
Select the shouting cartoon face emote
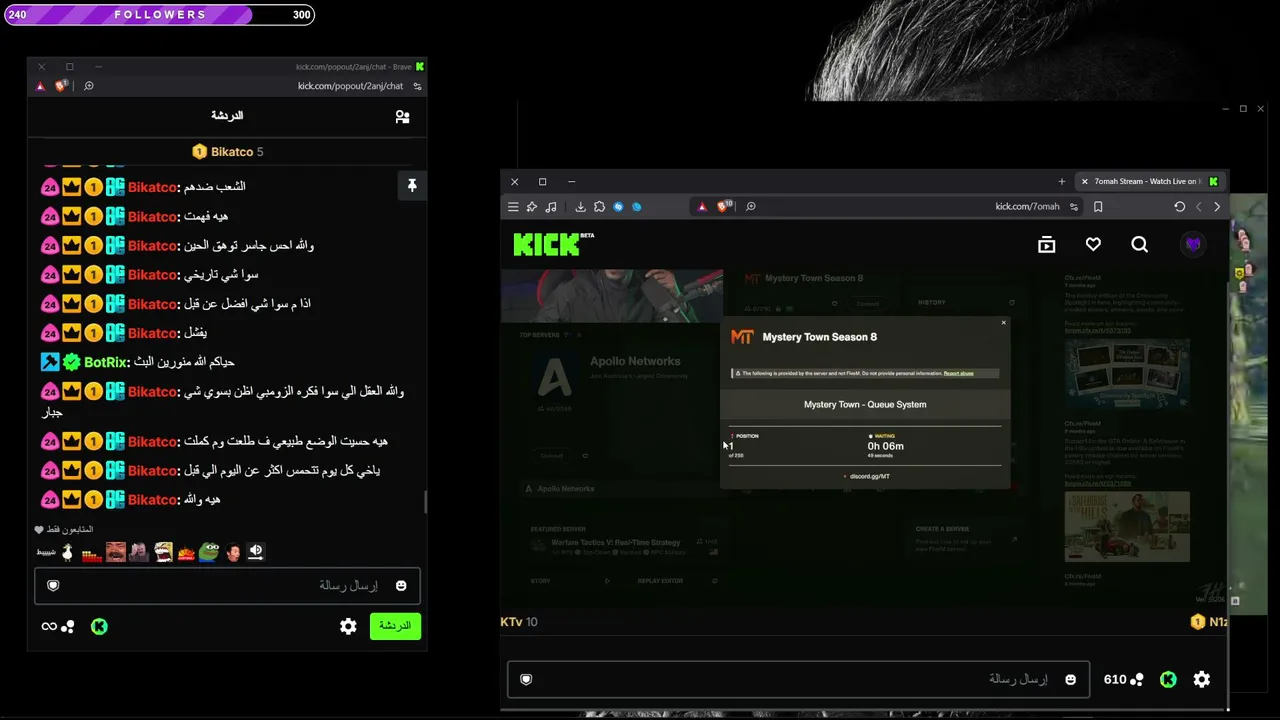tap(162, 551)
